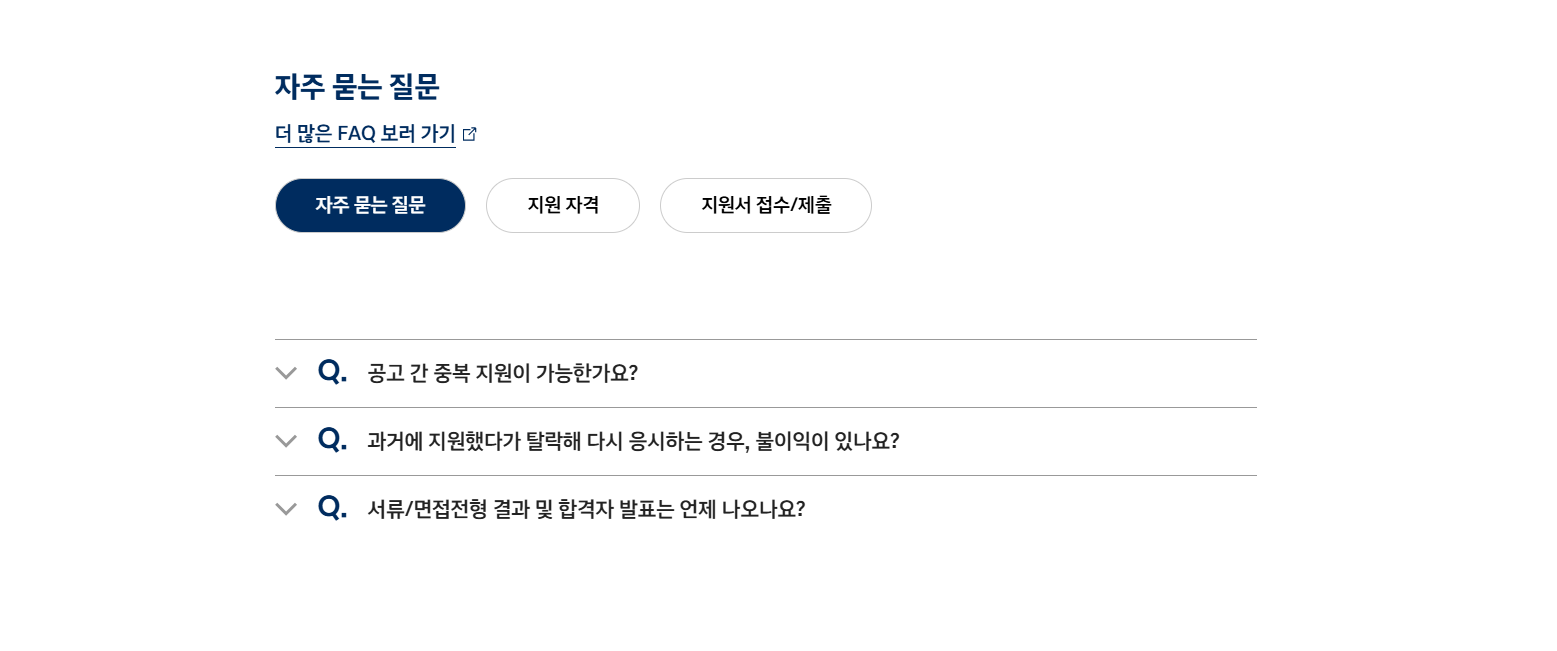
Task: Click the active '자주 묻는 질문' filter pill
Action: [x=370, y=205]
